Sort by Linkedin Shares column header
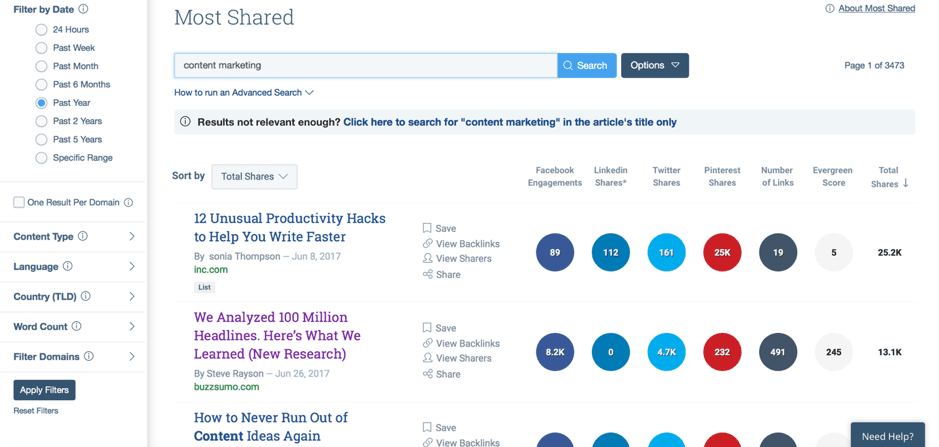This screenshot has height=447, width=939. pos(610,177)
